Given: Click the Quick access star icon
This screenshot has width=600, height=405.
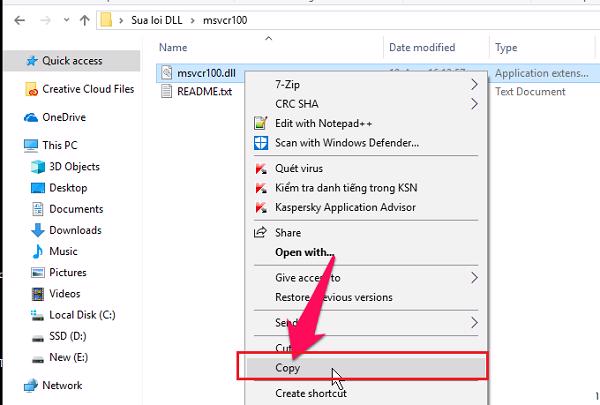Looking at the screenshot, I should point(30,61).
